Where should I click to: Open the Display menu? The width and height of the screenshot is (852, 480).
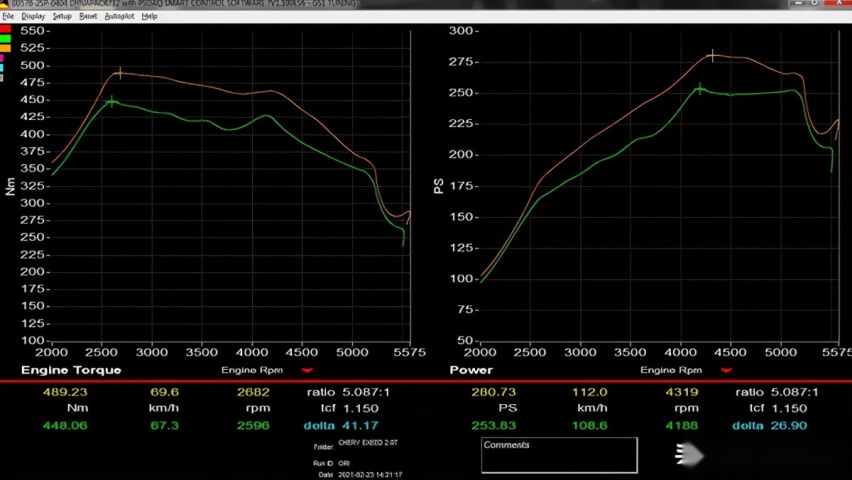click(x=33, y=16)
